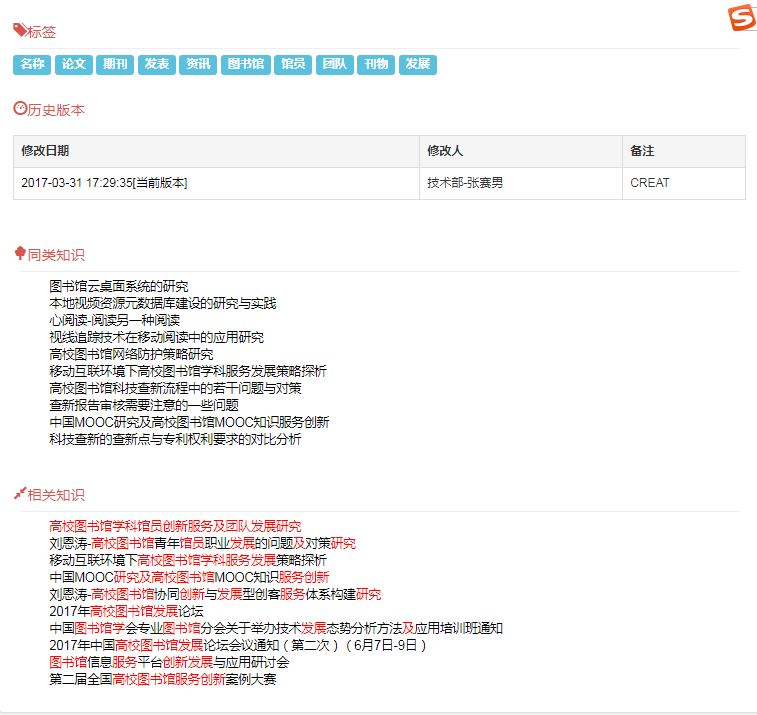This screenshot has height=715, width=757.
Task: Select the 资讯 tag
Action: [x=198, y=64]
